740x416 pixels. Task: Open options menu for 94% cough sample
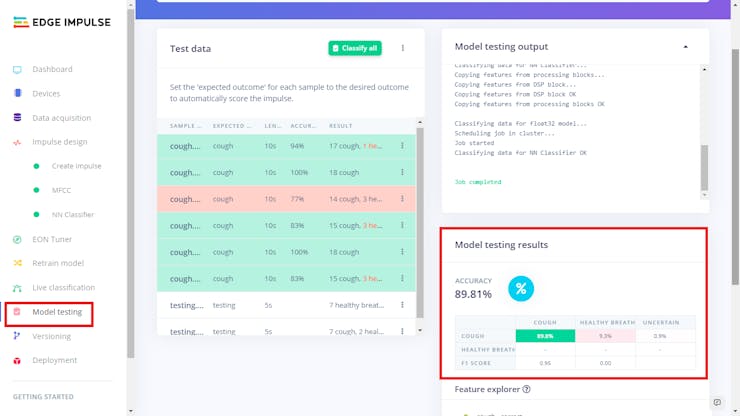[x=402, y=146]
